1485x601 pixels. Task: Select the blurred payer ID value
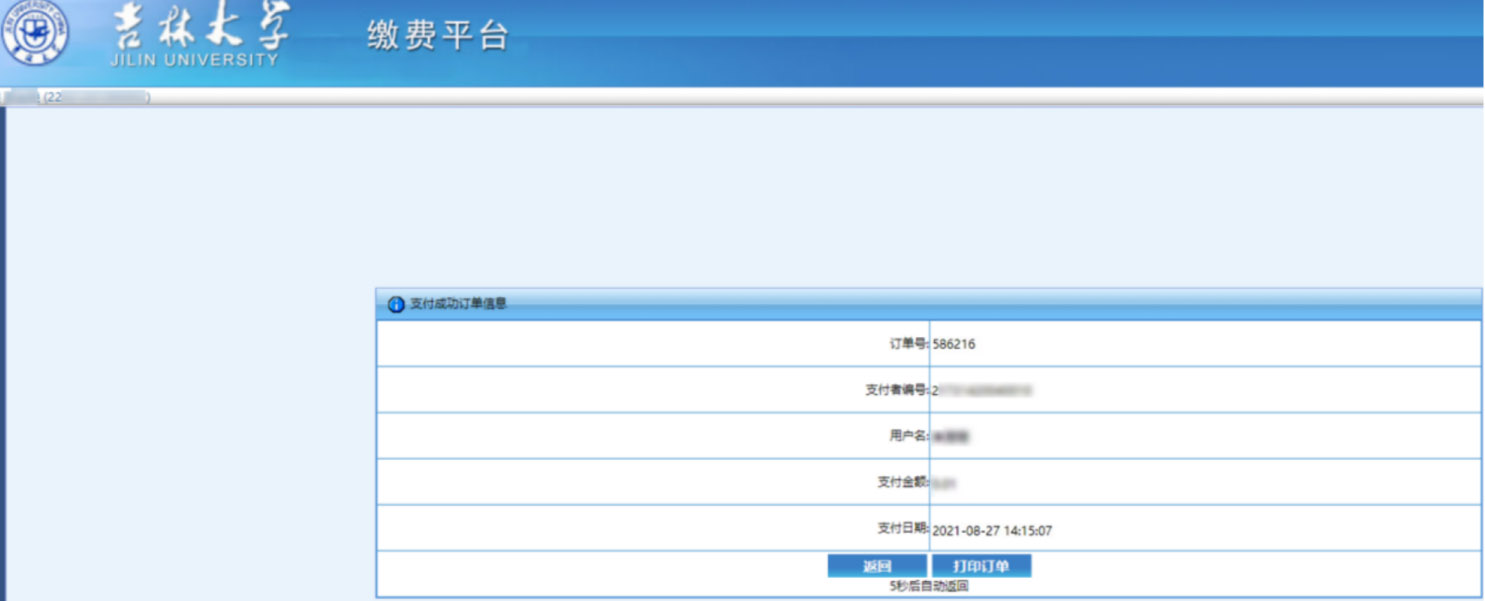(x=982, y=390)
